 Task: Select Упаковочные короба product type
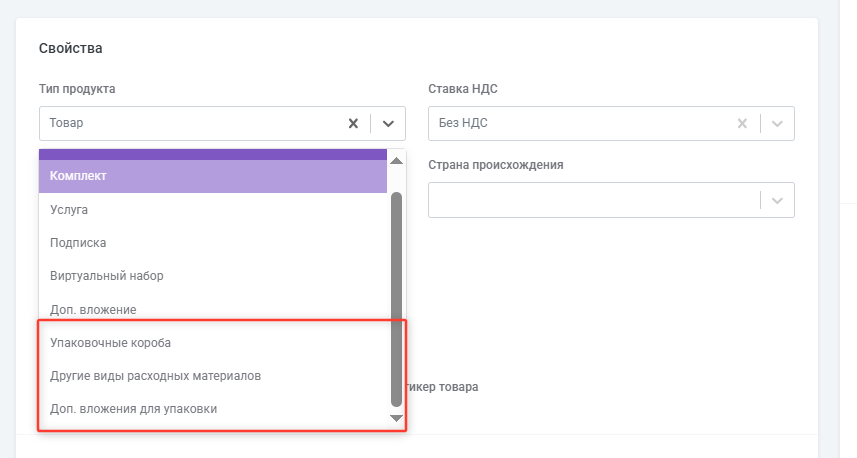(212, 343)
